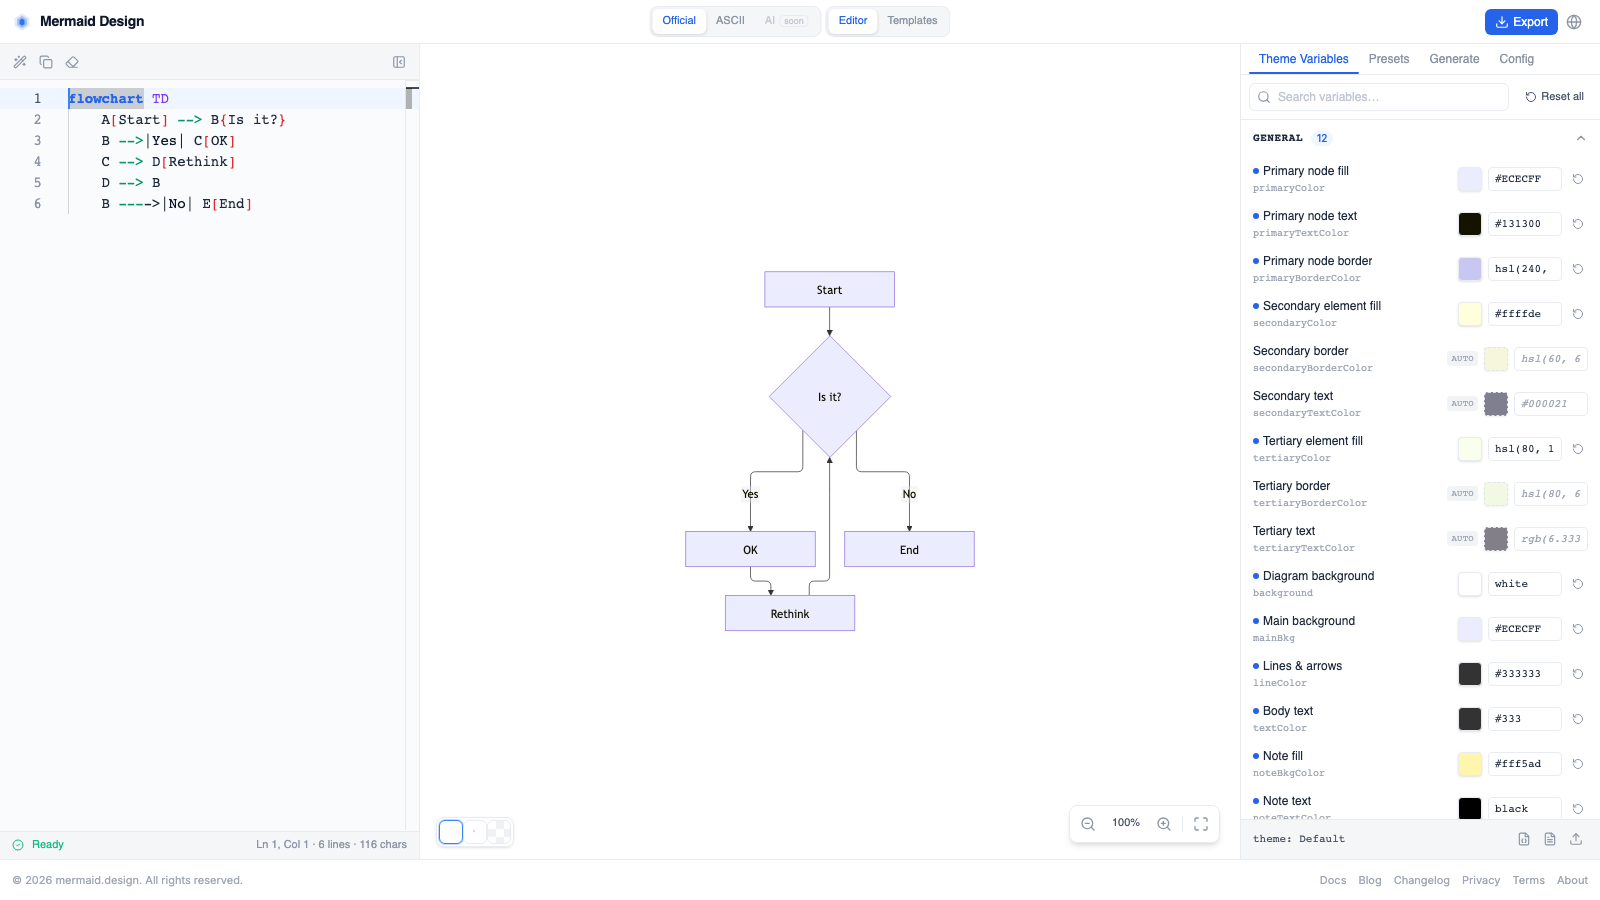Switch to the Generate tab
This screenshot has height=900, width=1600.
tap(1454, 59)
